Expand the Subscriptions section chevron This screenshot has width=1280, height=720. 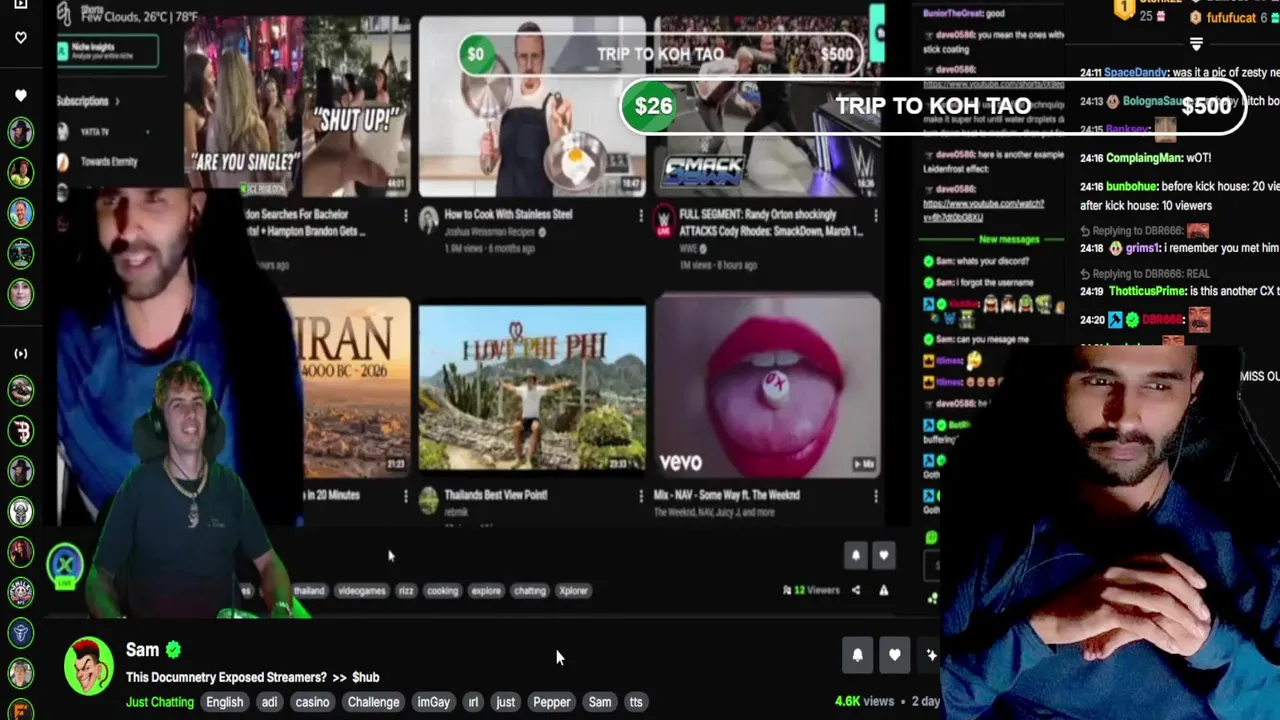tap(117, 101)
